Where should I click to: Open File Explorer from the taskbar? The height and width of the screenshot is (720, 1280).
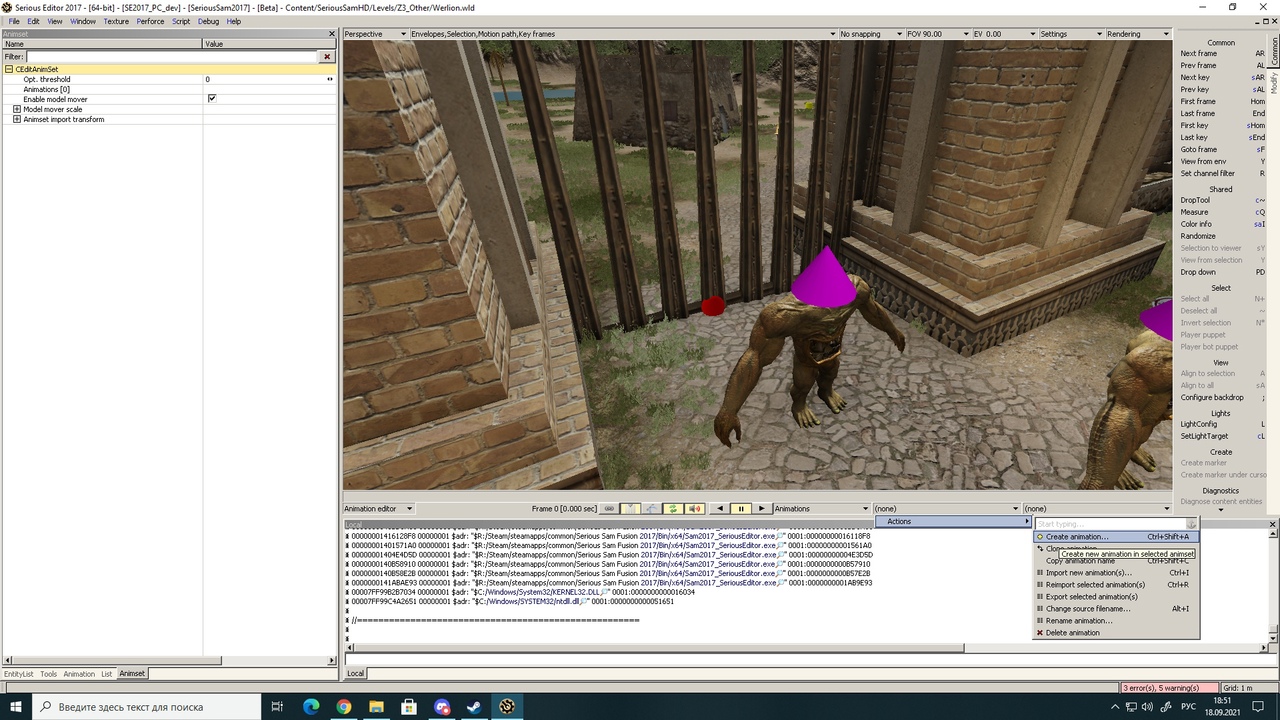pos(376,707)
